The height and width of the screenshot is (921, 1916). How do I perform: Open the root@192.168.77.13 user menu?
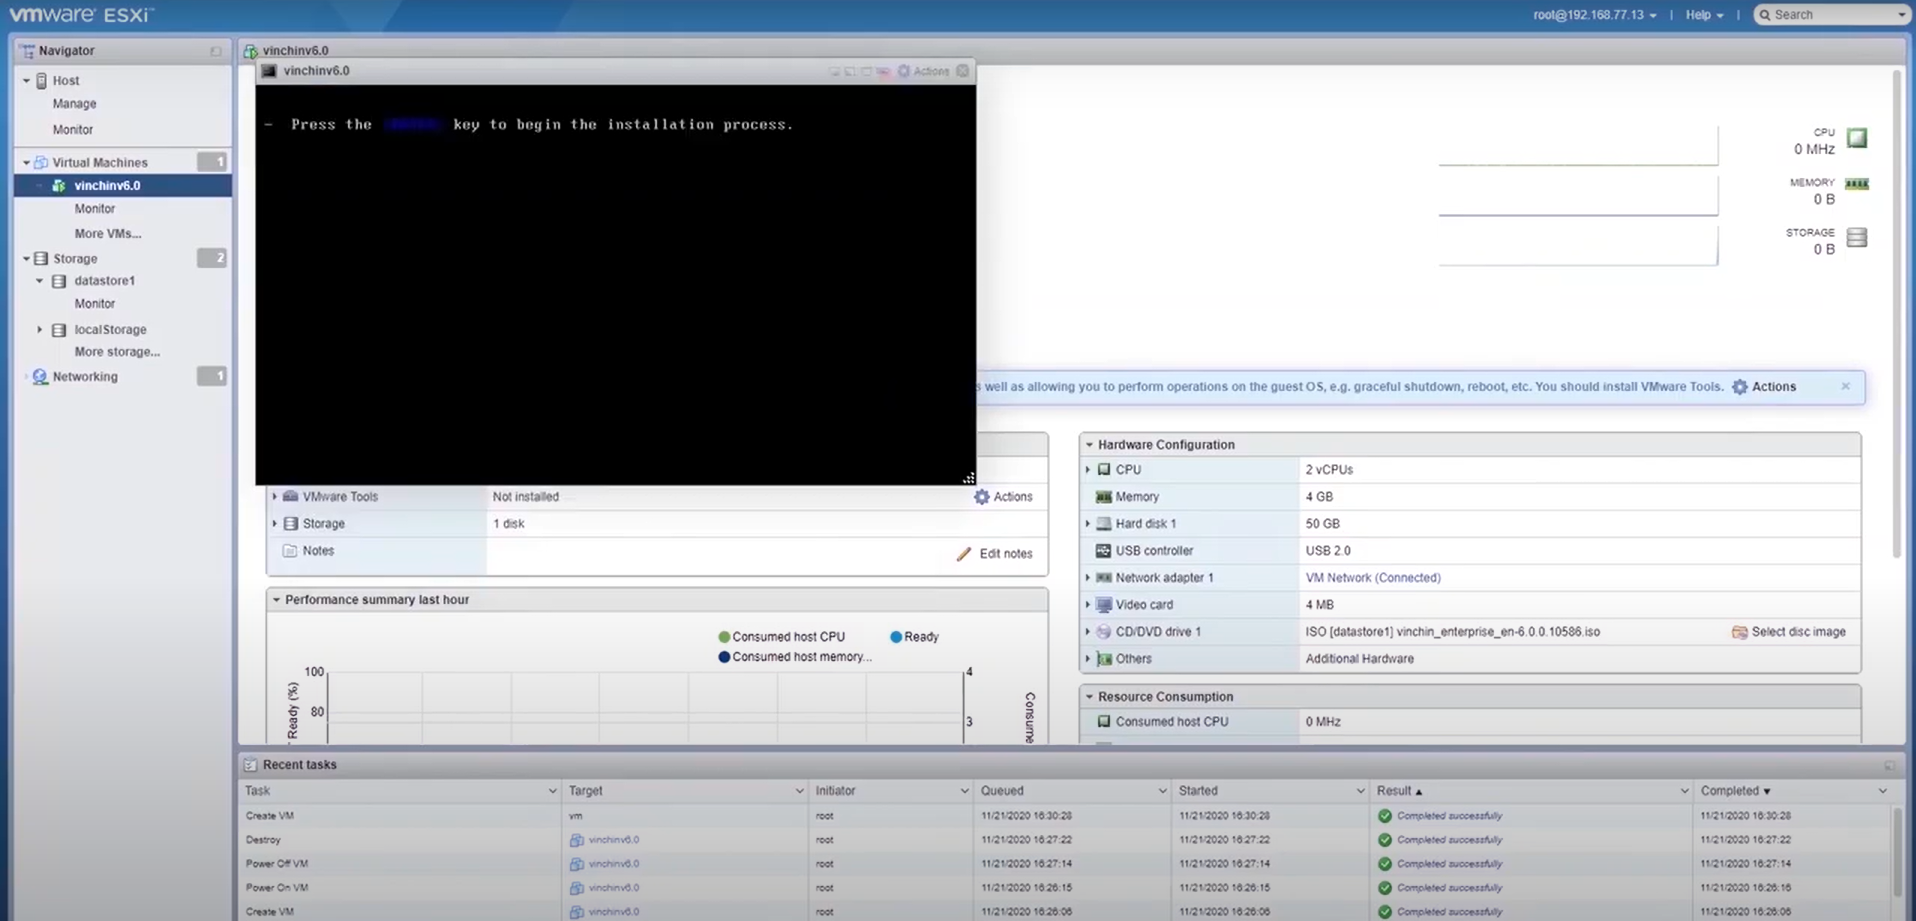coord(1594,15)
